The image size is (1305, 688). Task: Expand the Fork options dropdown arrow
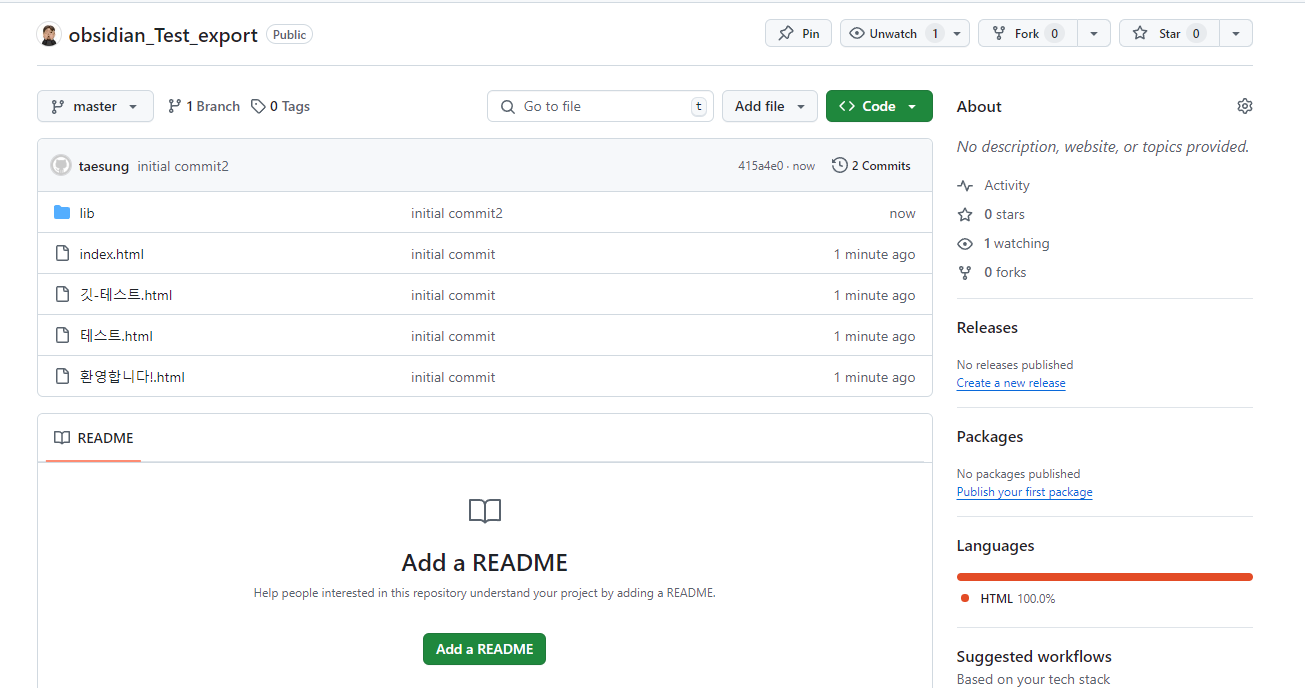[x=1094, y=34]
